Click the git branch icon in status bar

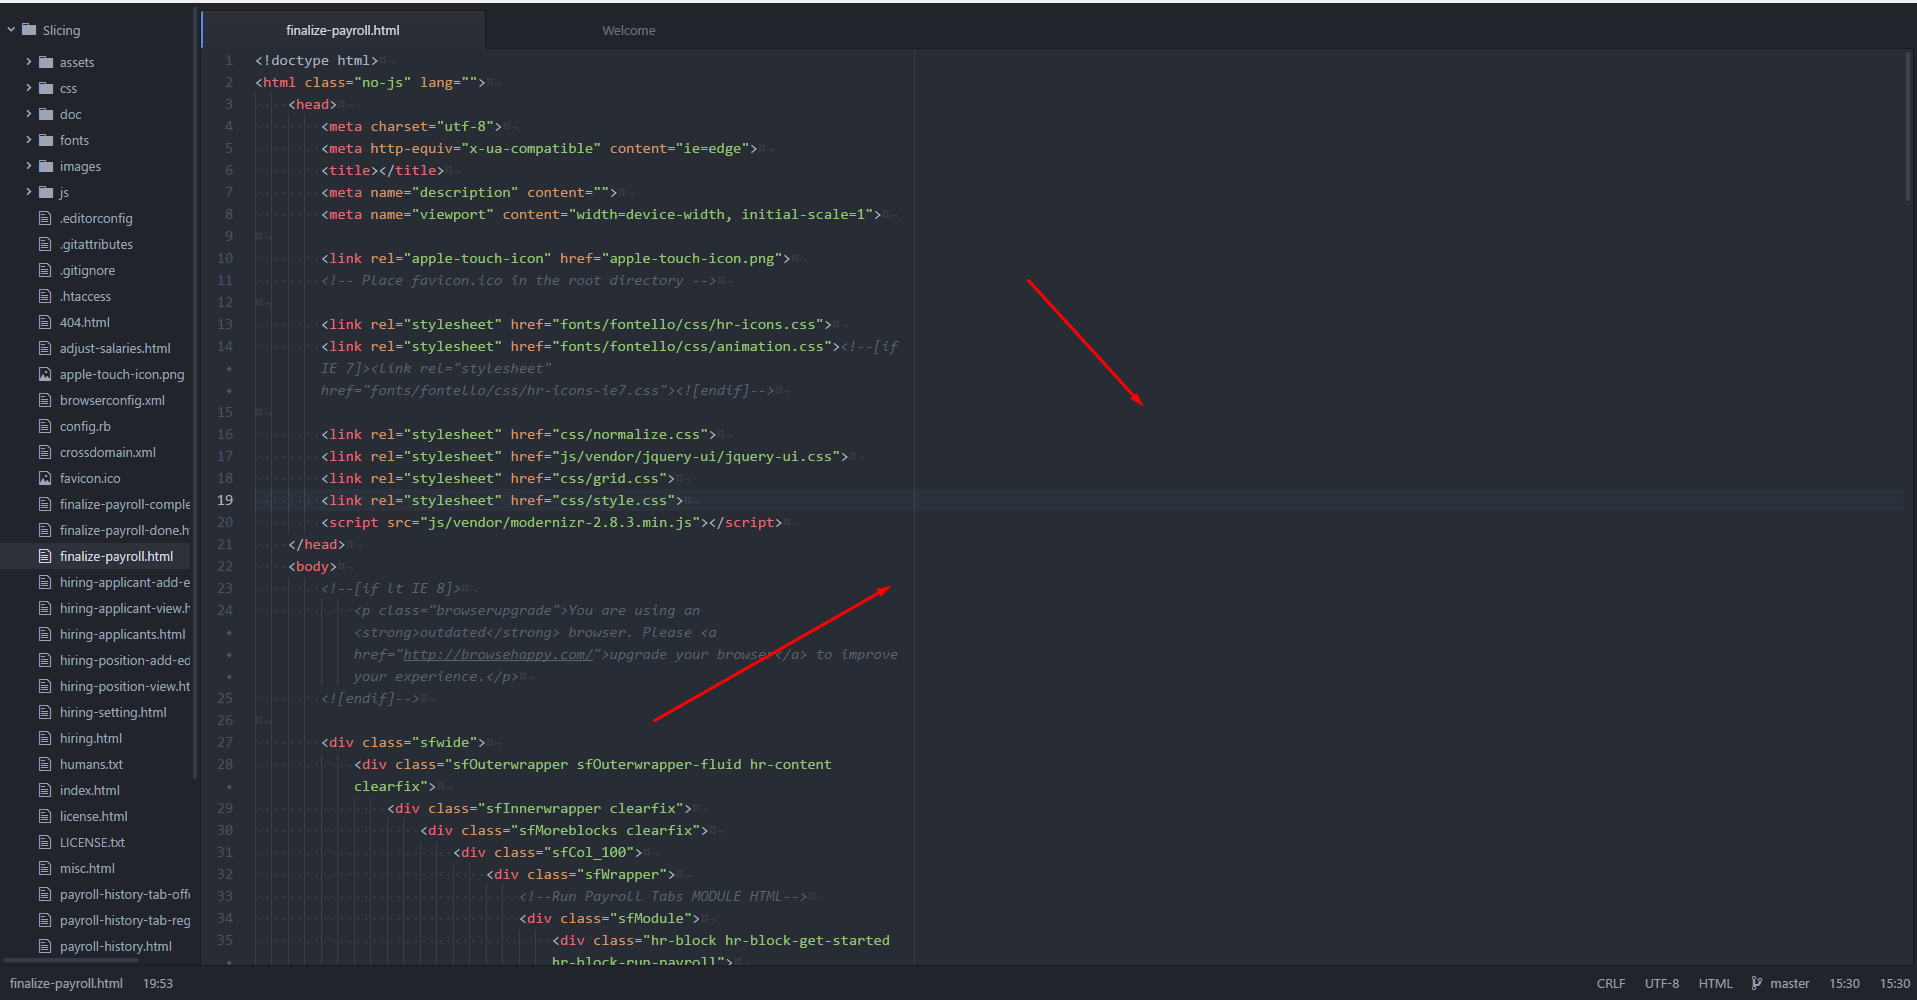[x=1757, y=983]
